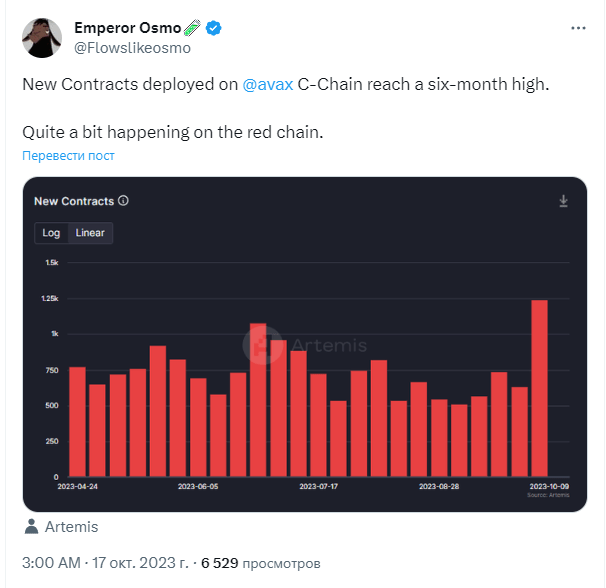The height and width of the screenshot is (588, 606).
Task: Click Emperor Osmo profile avatar
Action: pyautogui.click(x=42, y=38)
